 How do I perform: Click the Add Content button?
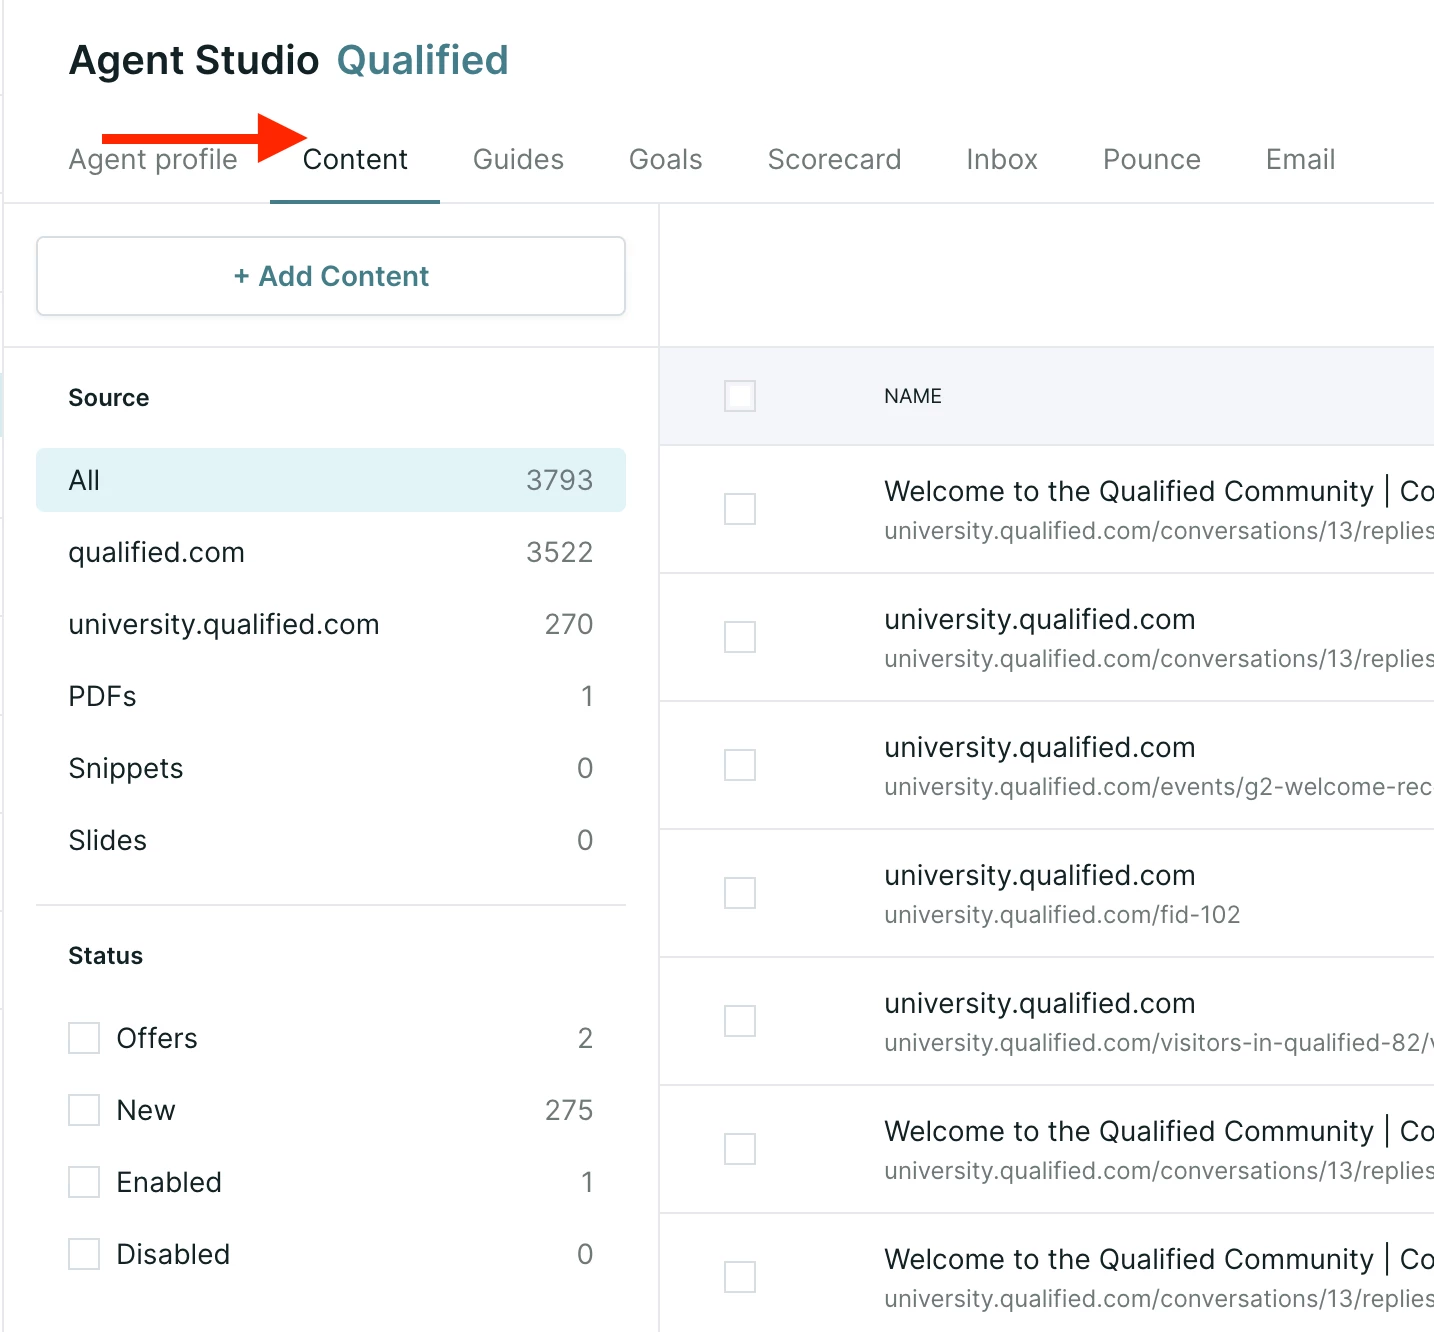[331, 276]
